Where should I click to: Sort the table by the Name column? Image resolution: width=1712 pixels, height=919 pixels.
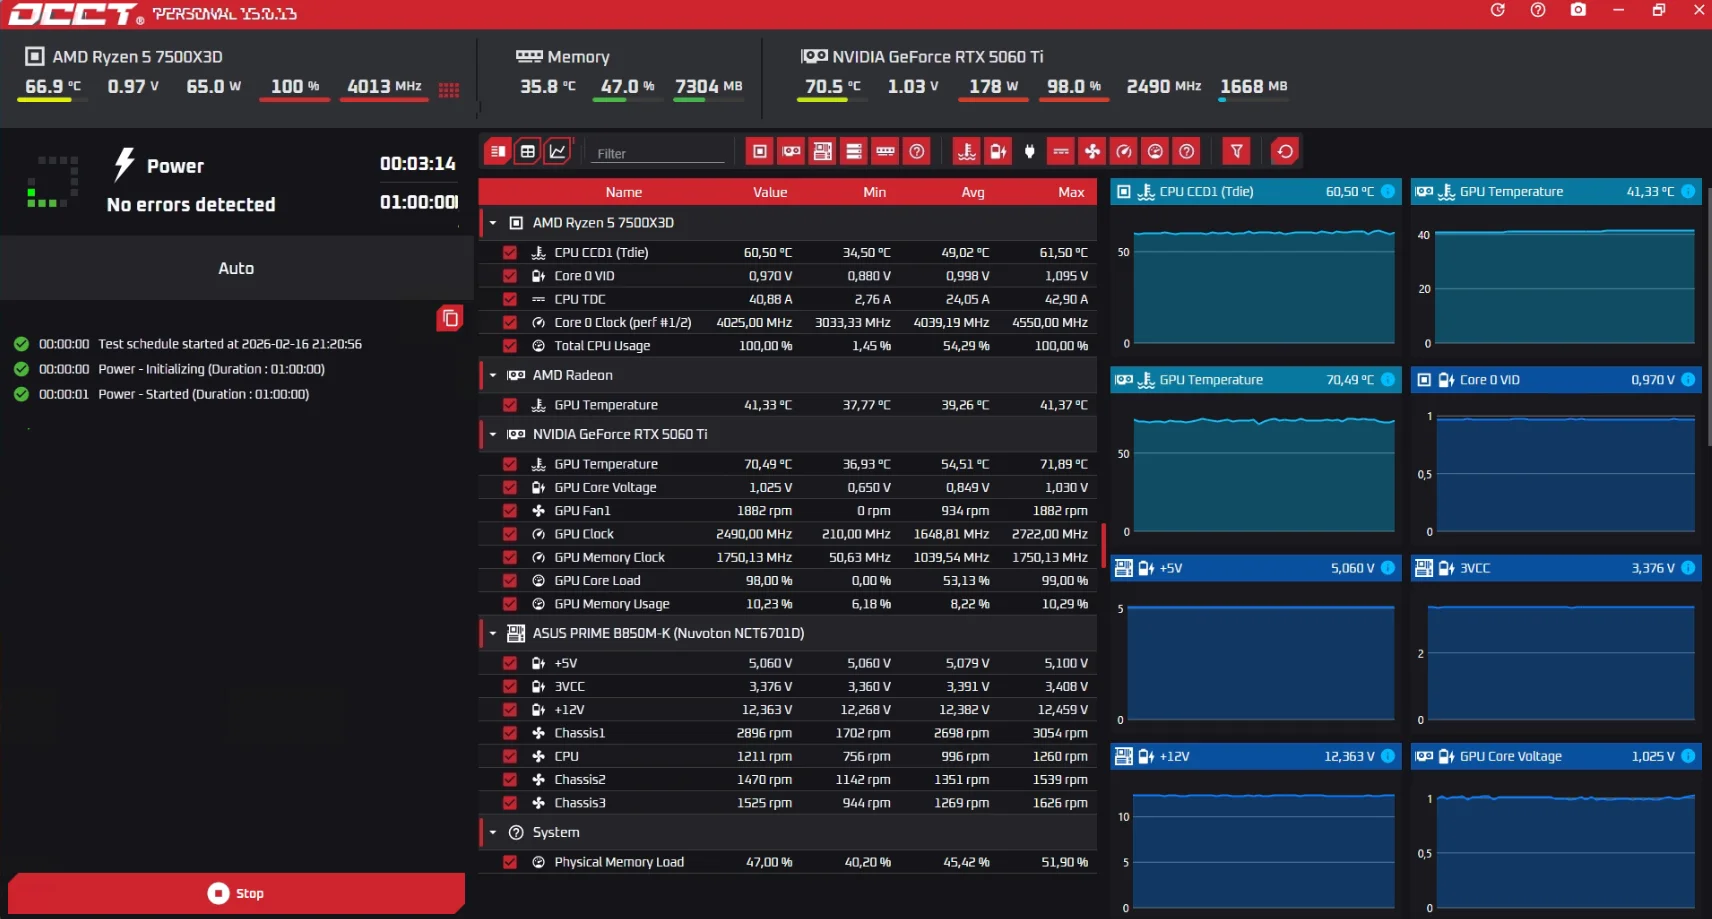[624, 192]
